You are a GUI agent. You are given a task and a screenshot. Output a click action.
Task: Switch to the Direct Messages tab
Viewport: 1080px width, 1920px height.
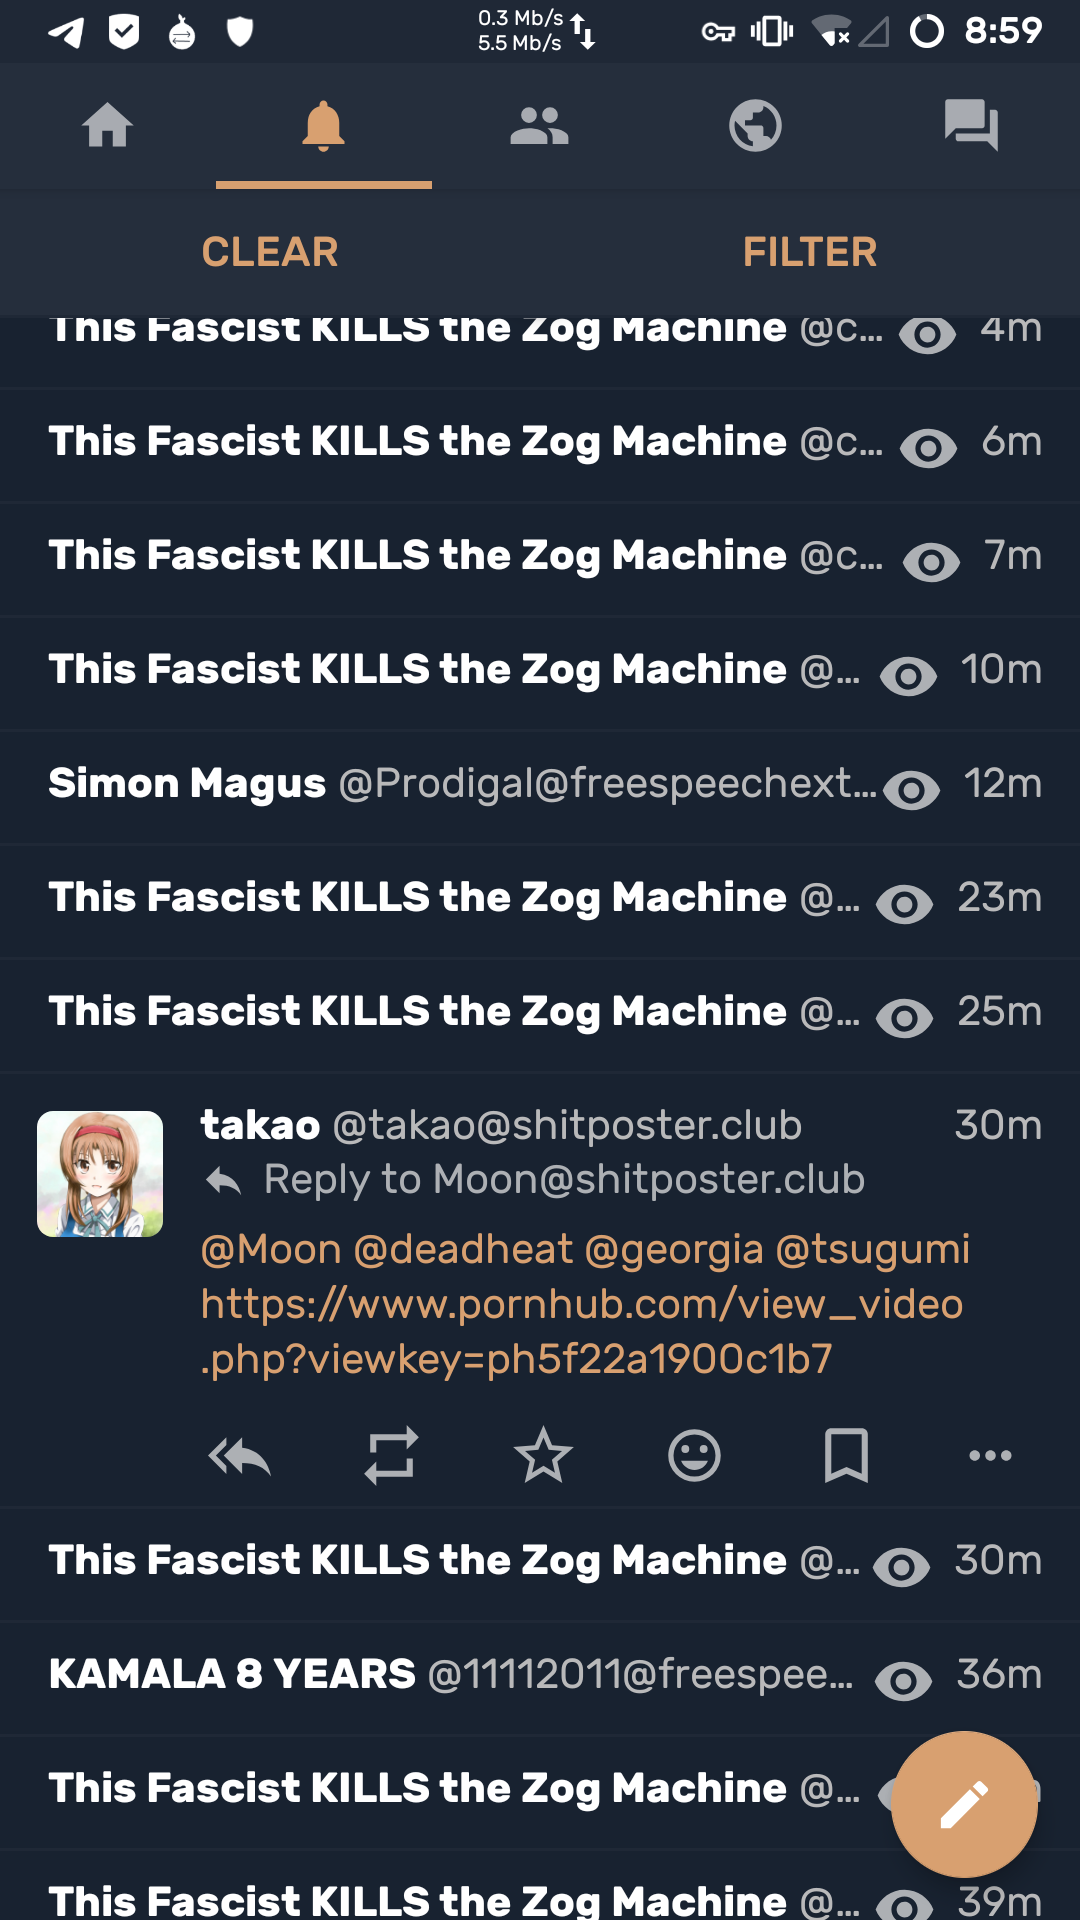pyautogui.click(x=971, y=126)
